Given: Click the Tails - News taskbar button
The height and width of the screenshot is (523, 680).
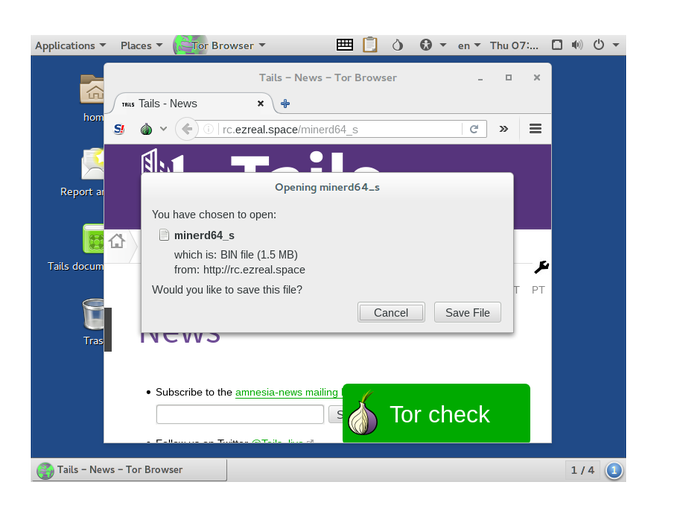Looking at the screenshot, I should point(130,470).
